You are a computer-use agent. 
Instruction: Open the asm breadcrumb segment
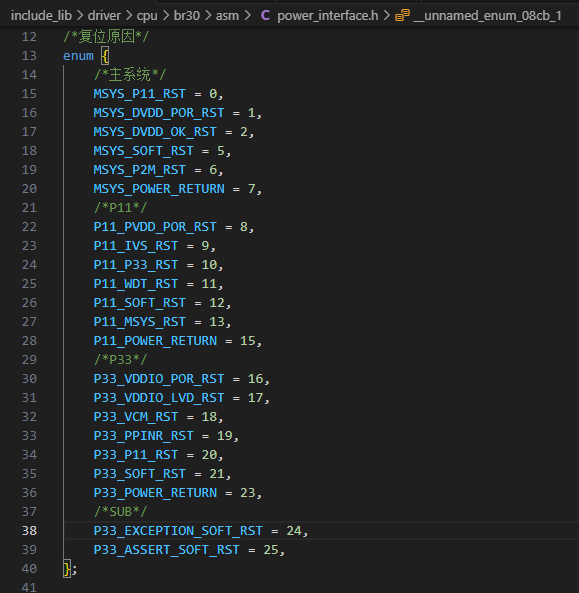tap(227, 16)
